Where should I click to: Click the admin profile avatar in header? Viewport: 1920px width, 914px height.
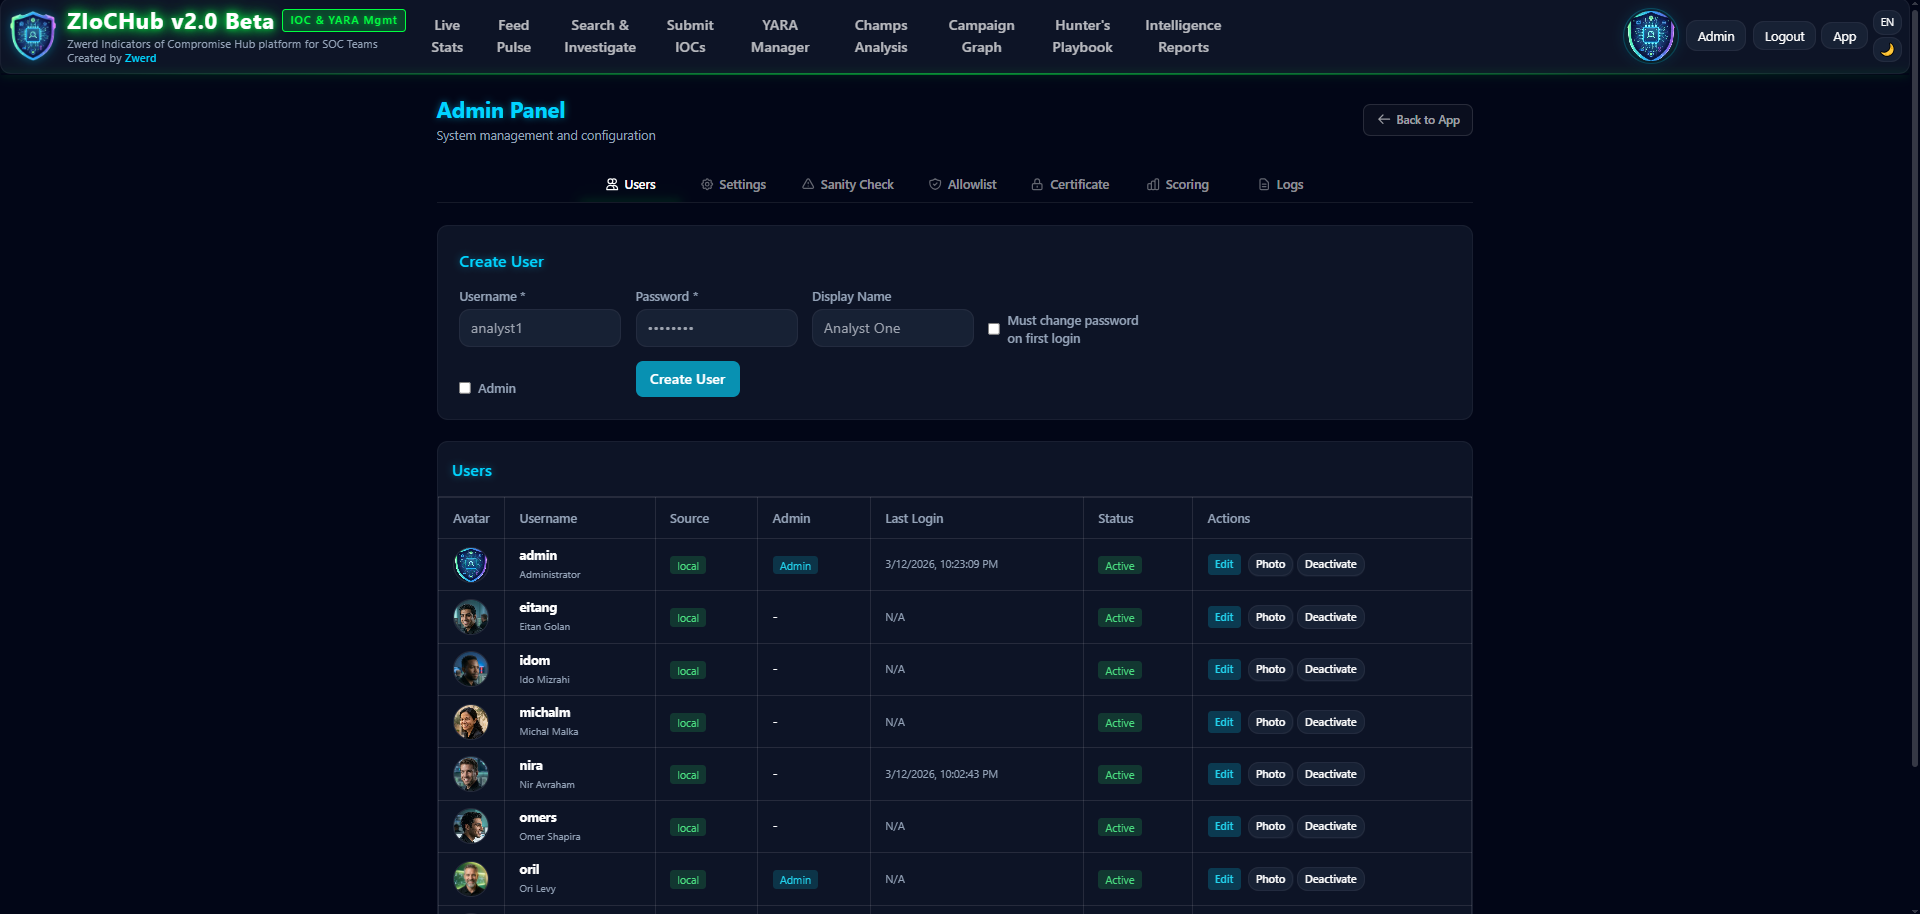coord(1650,36)
